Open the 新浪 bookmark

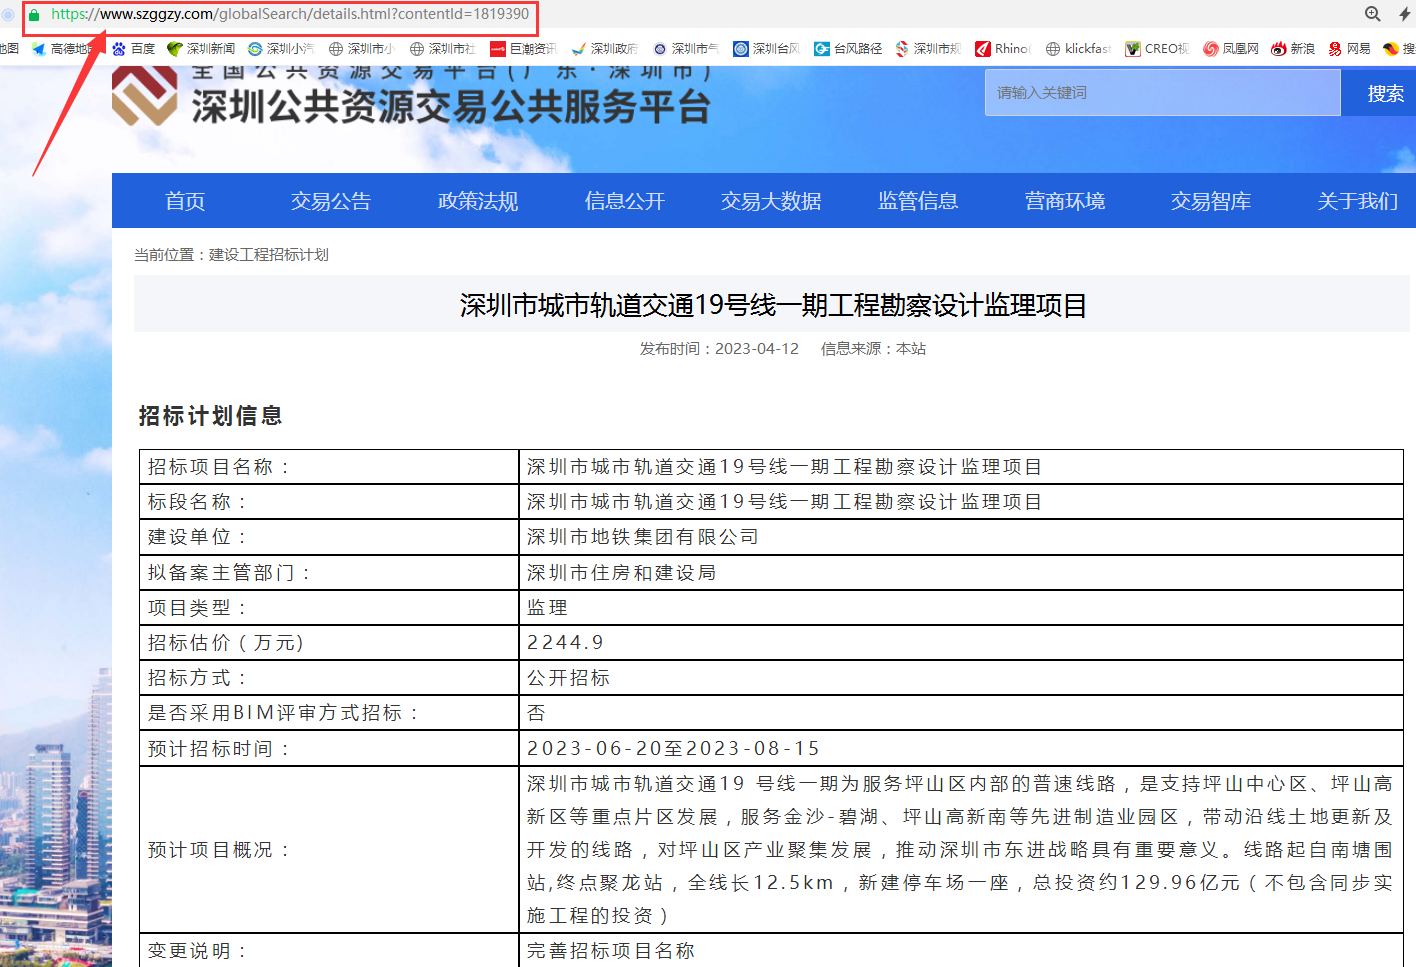(x=1293, y=49)
